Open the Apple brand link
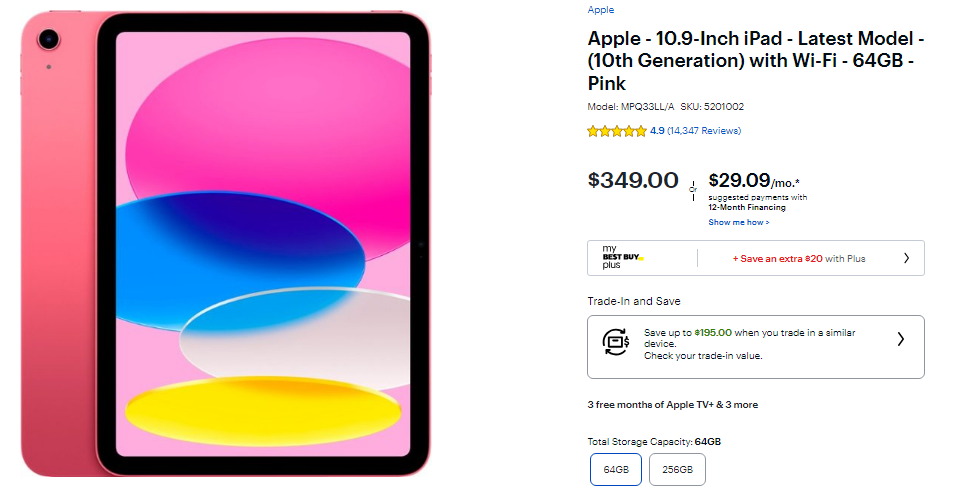965x493 pixels. 601,10
